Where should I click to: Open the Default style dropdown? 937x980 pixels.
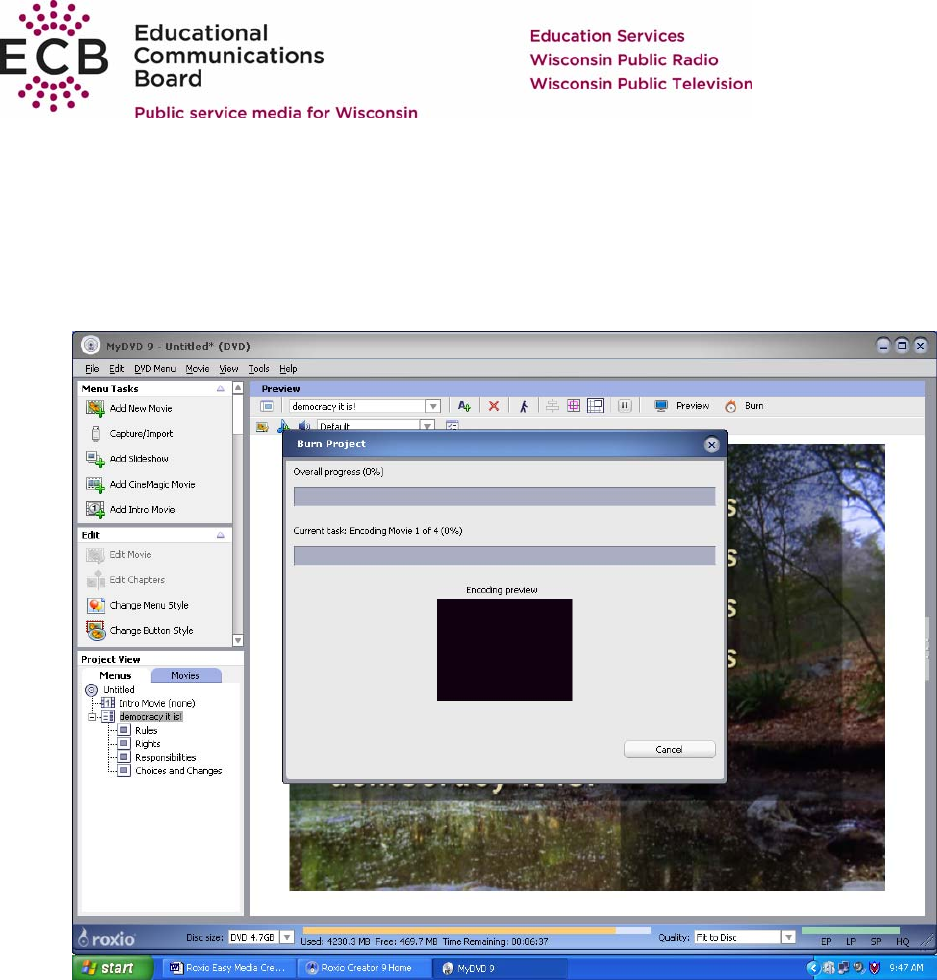tap(427, 426)
